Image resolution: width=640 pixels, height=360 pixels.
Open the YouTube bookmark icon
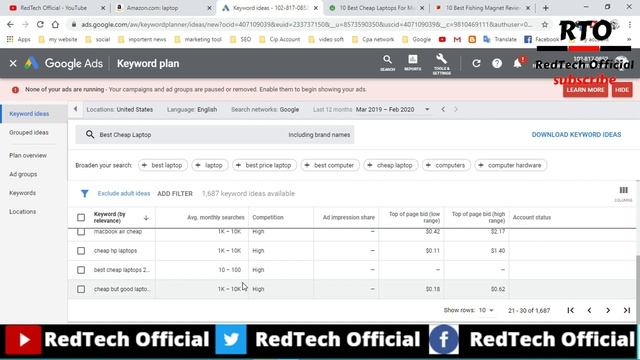tap(442, 40)
